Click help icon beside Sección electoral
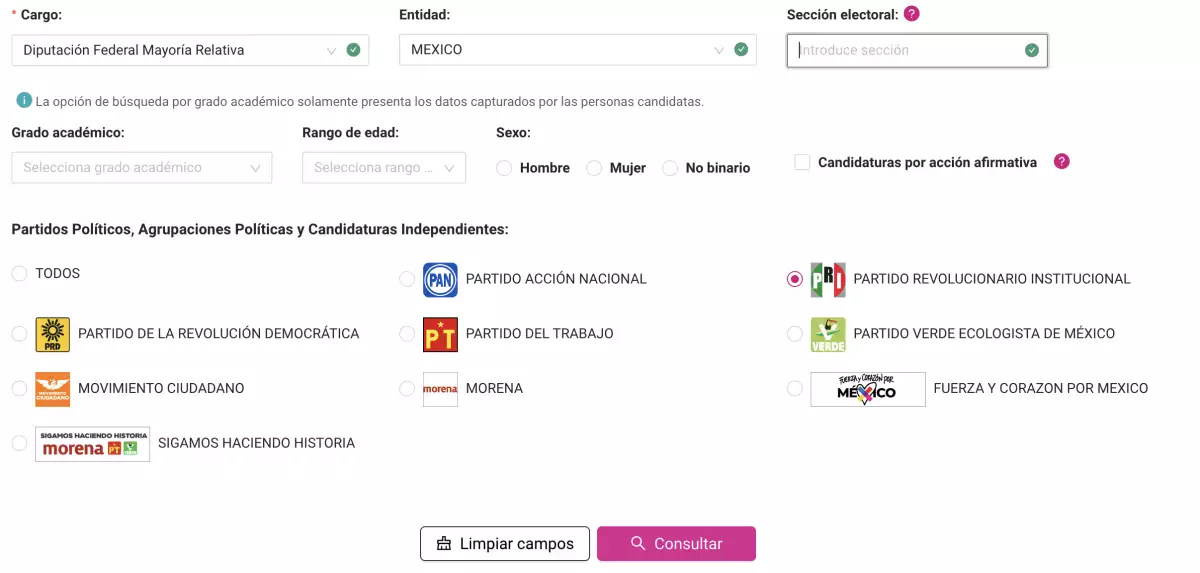 click(911, 14)
